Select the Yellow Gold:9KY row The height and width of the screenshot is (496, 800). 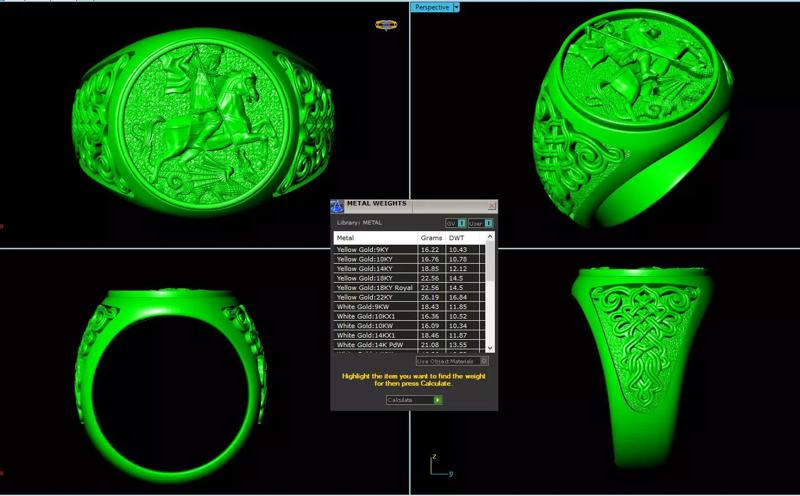(x=409, y=250)
